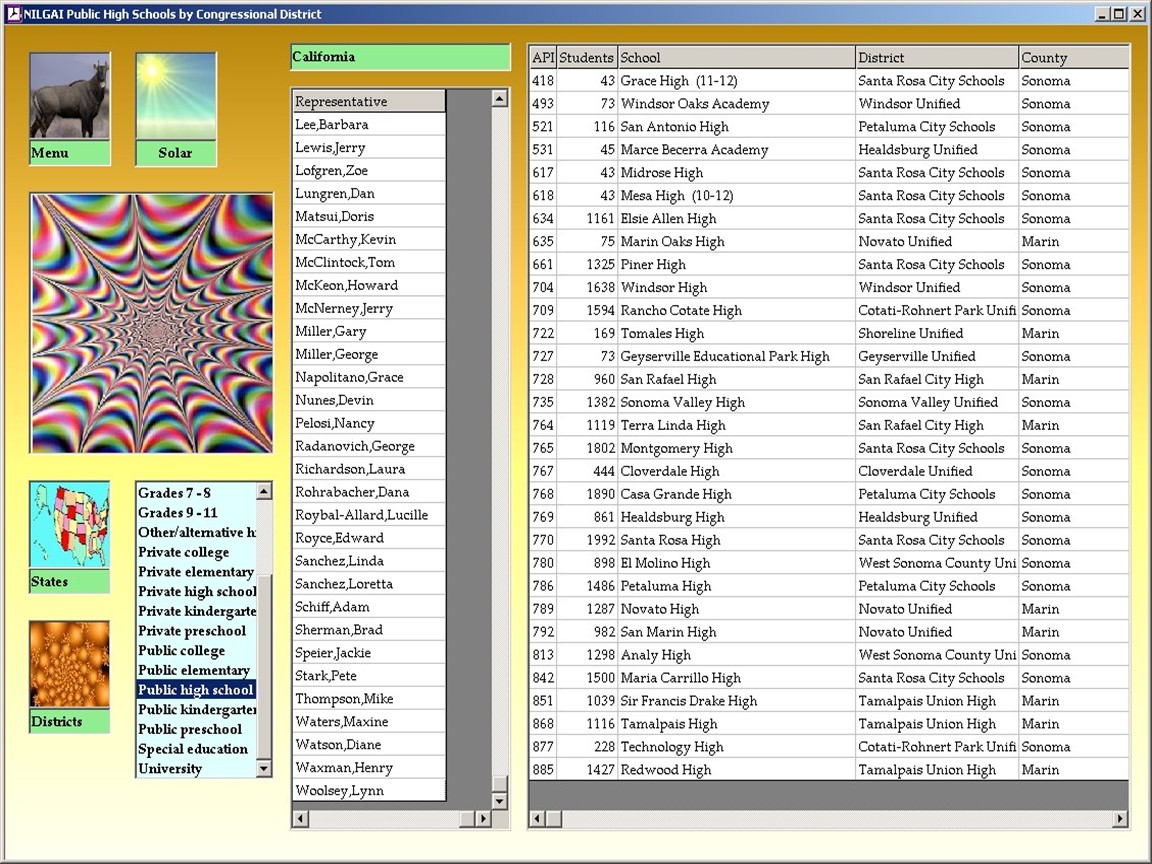This screenshot has height=864, width=1152.
Task: Click the Students column header
Action: (x=586, y=58)
